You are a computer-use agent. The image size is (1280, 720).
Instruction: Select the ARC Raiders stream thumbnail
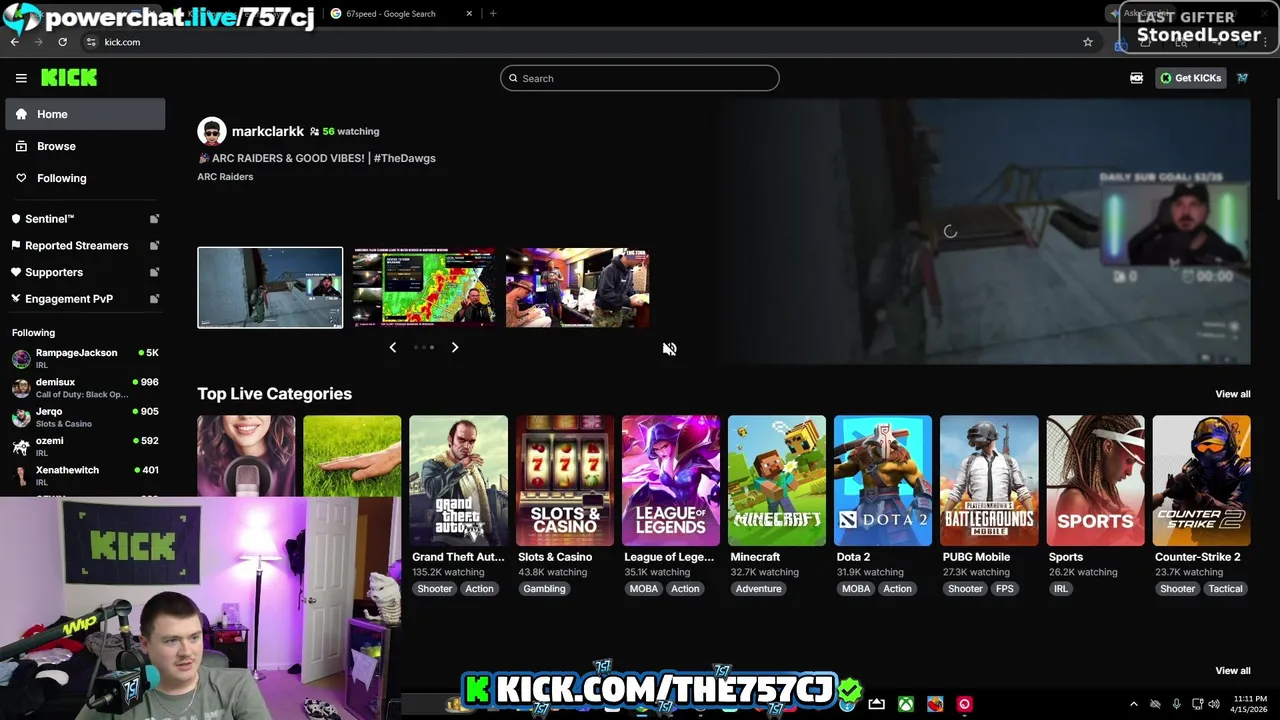tap(270, 287)
